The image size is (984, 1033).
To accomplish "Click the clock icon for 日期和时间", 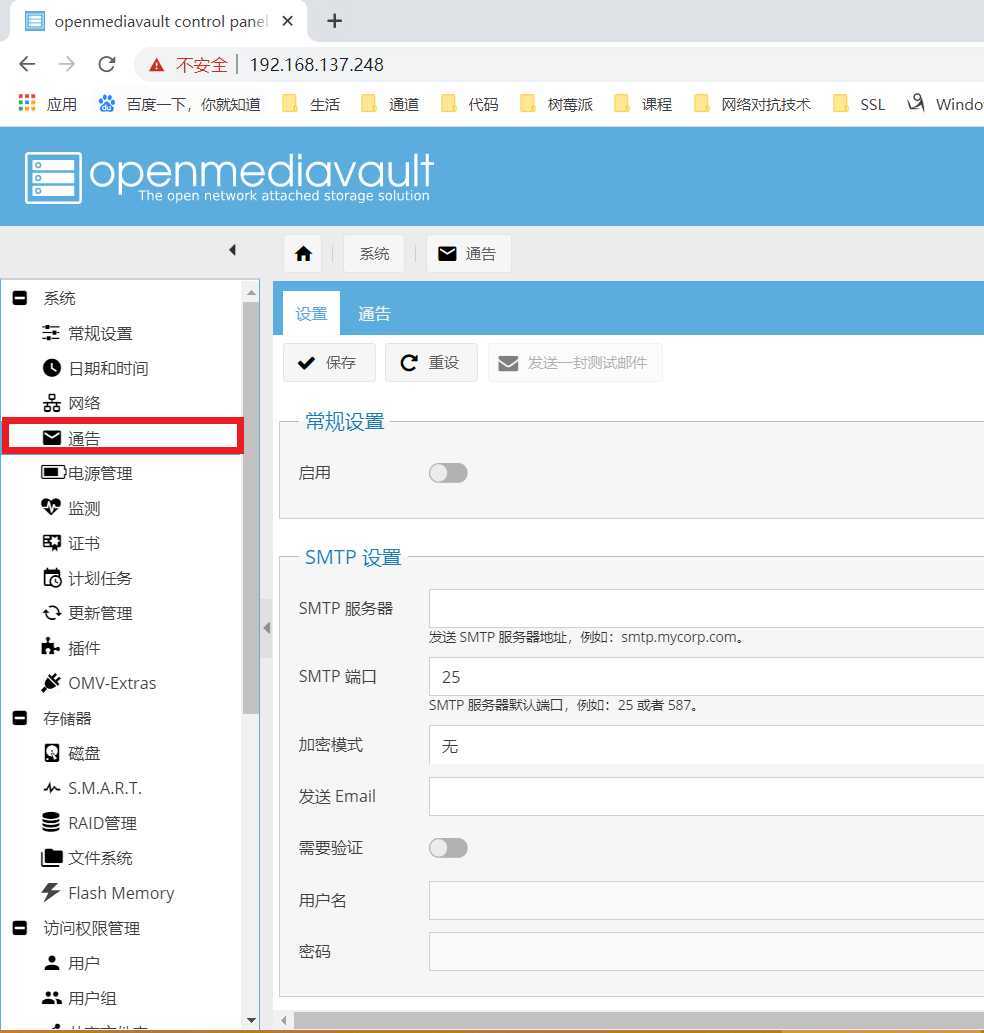I will (51, 368).
